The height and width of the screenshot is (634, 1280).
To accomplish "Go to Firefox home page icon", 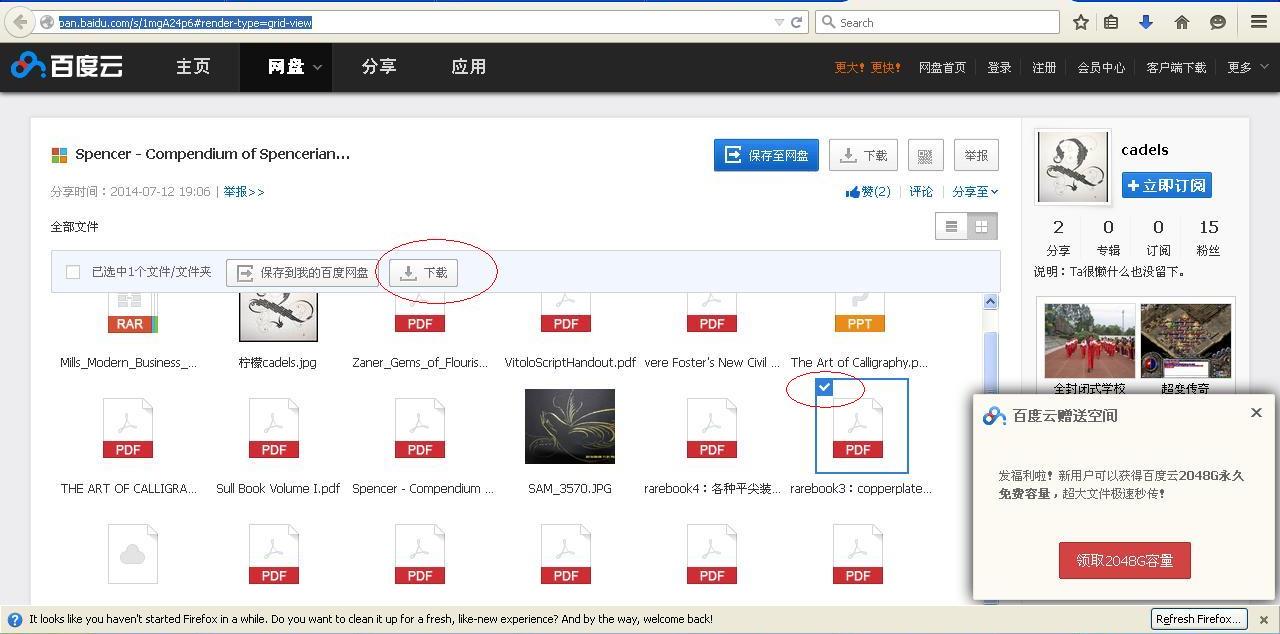I will (x=1182, y=22).
